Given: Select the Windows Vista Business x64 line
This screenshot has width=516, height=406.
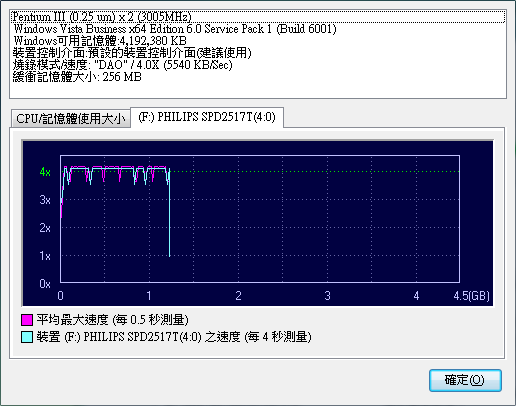Looking at the screenshot, I should tap(175, 29).
